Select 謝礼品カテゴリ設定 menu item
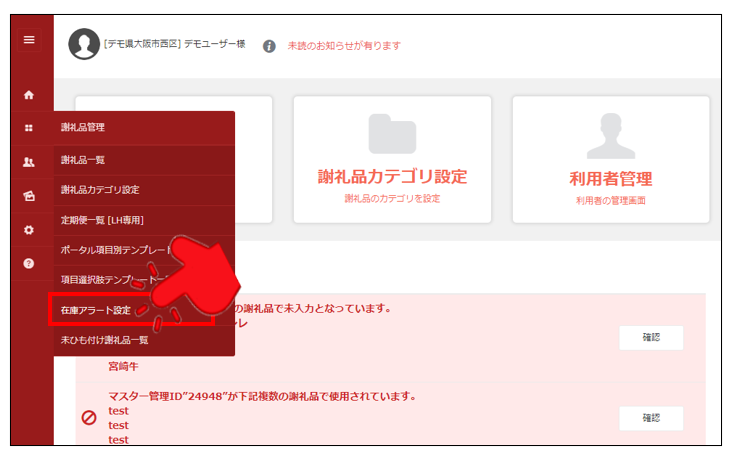The width and height of the screenshot is (736, 458). point(100,190)
